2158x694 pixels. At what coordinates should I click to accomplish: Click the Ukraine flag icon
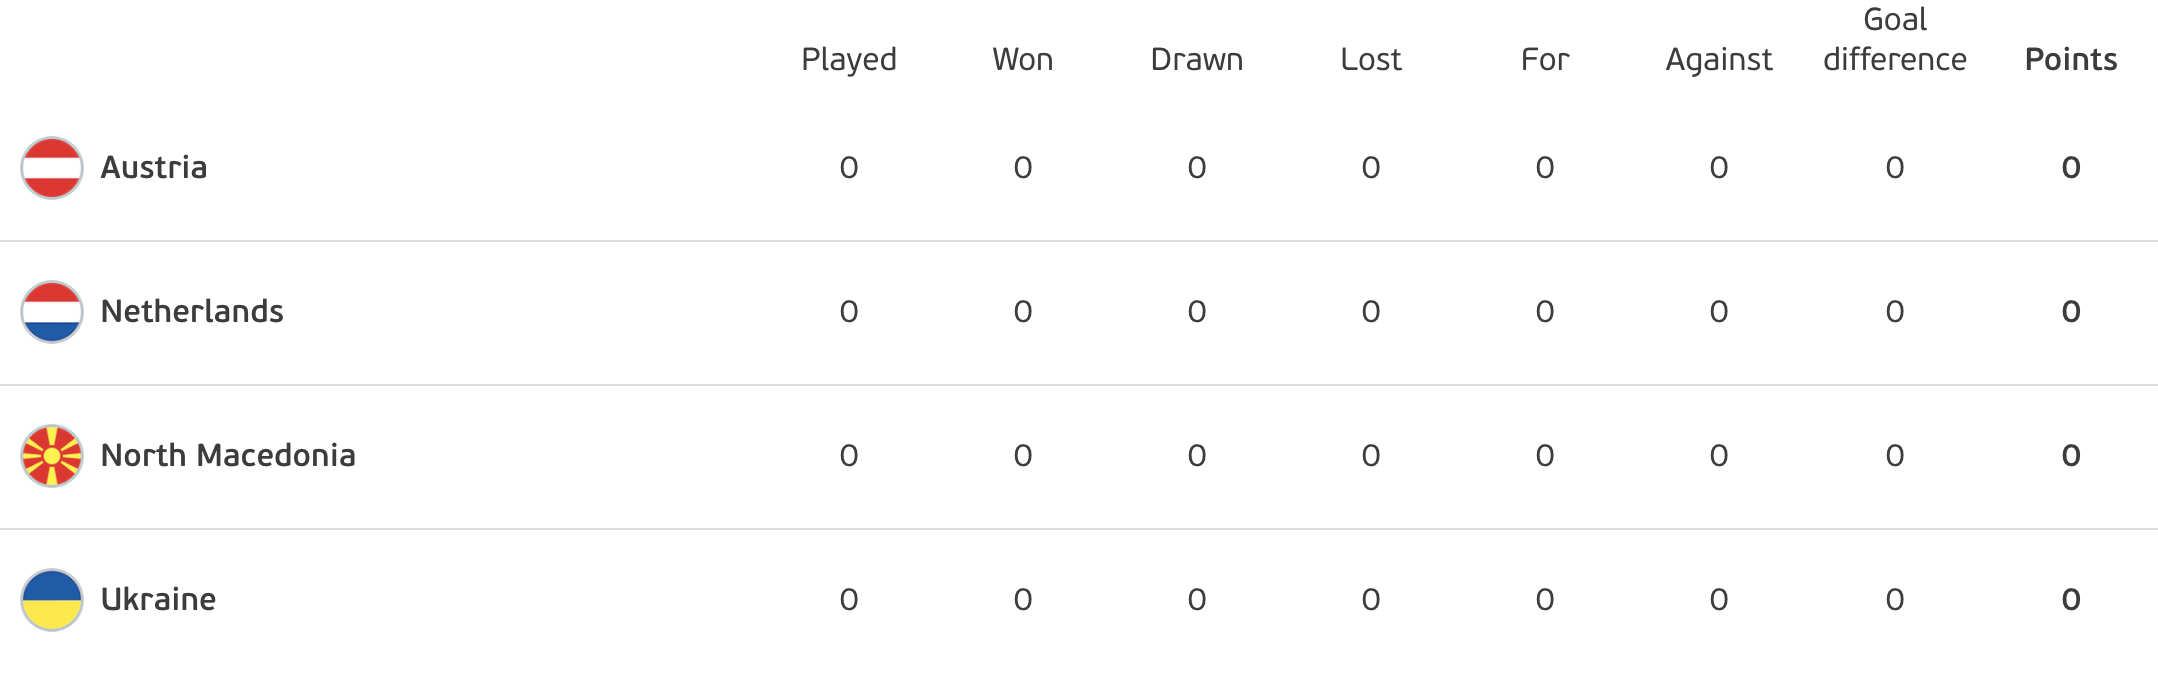52,600
